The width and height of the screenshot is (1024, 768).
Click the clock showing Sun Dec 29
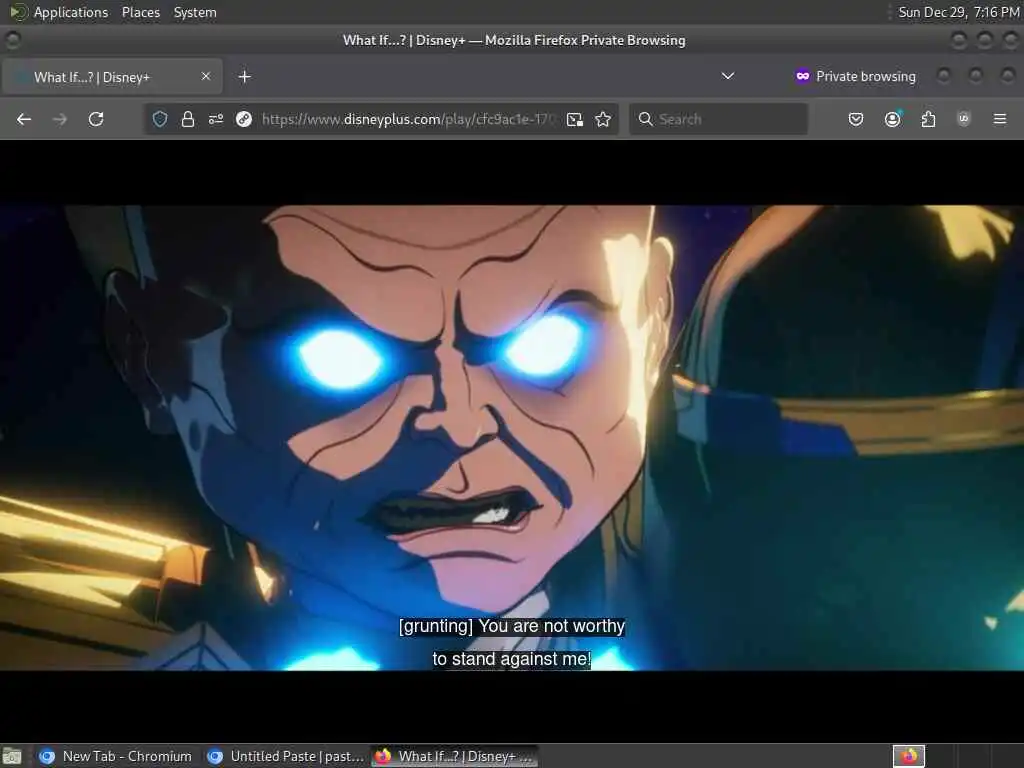(x=957, y=12)
